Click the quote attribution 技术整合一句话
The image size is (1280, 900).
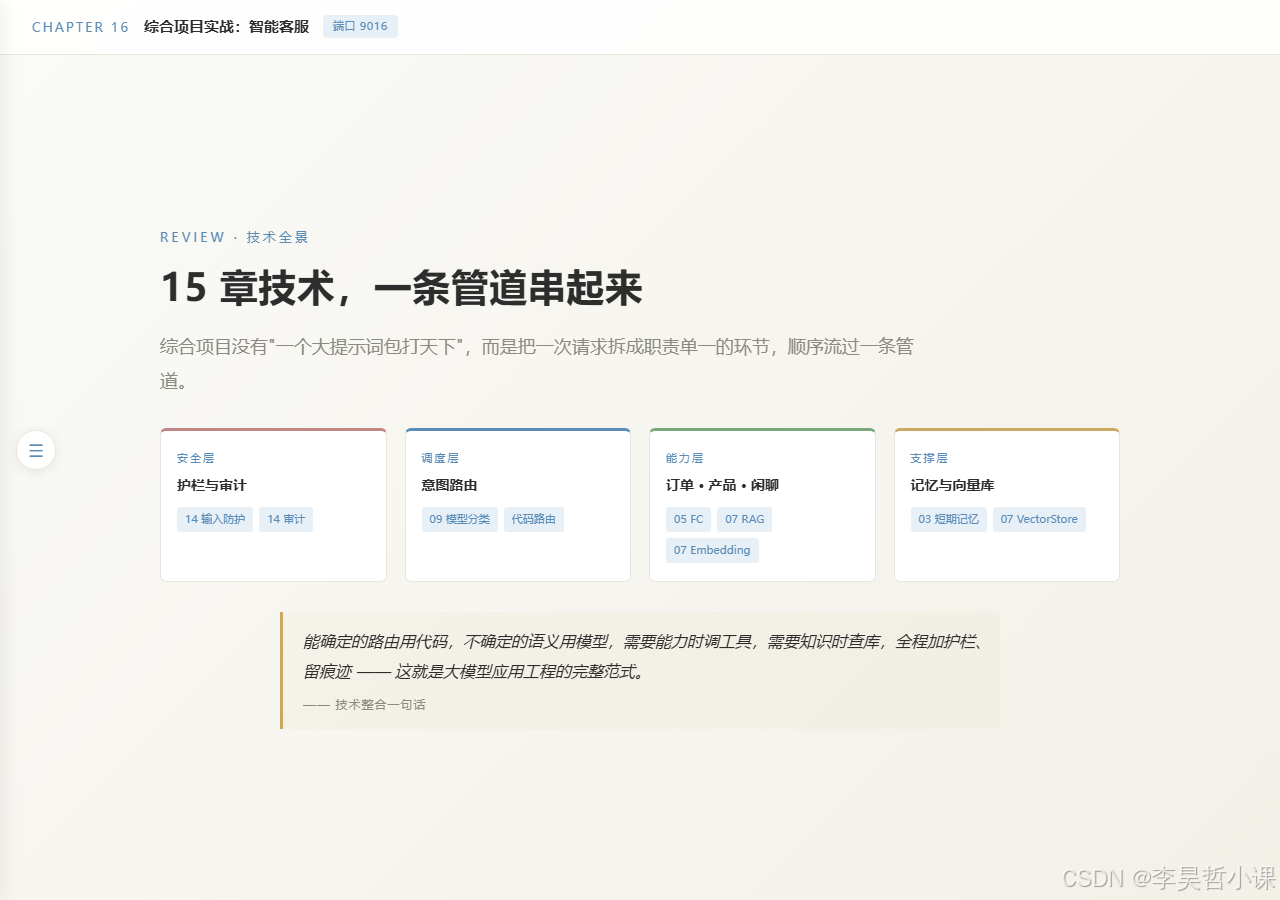tap(365, 704)
